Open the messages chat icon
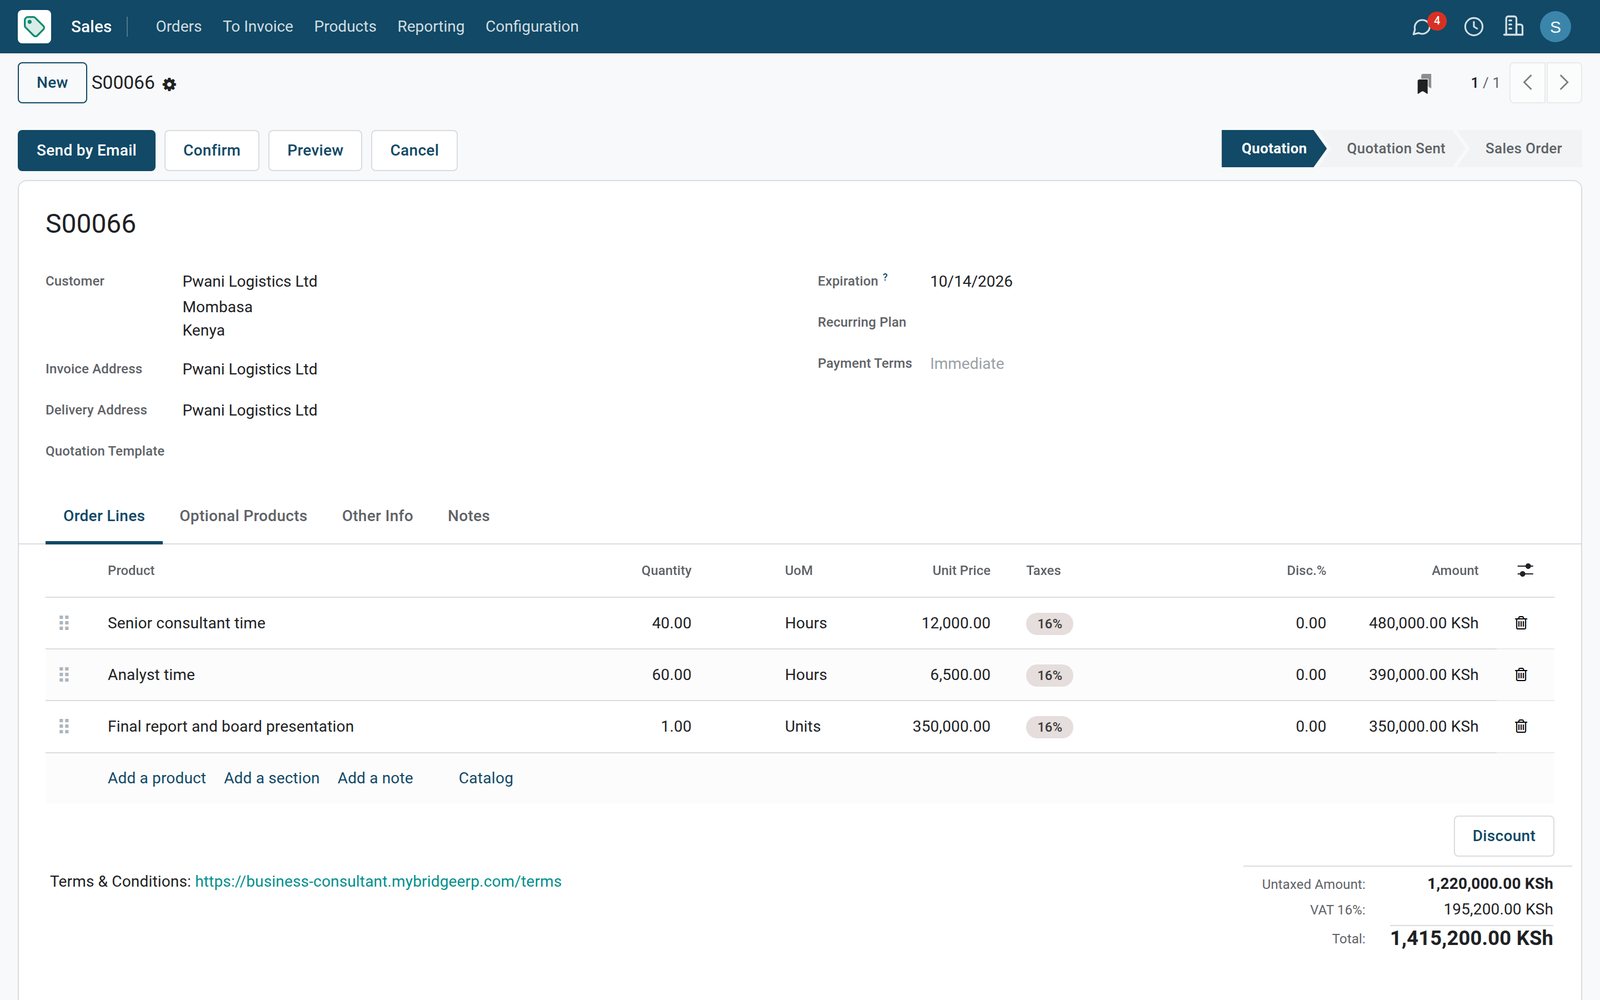This screenshot has width=1600, height=1000. pos(1421,27)
